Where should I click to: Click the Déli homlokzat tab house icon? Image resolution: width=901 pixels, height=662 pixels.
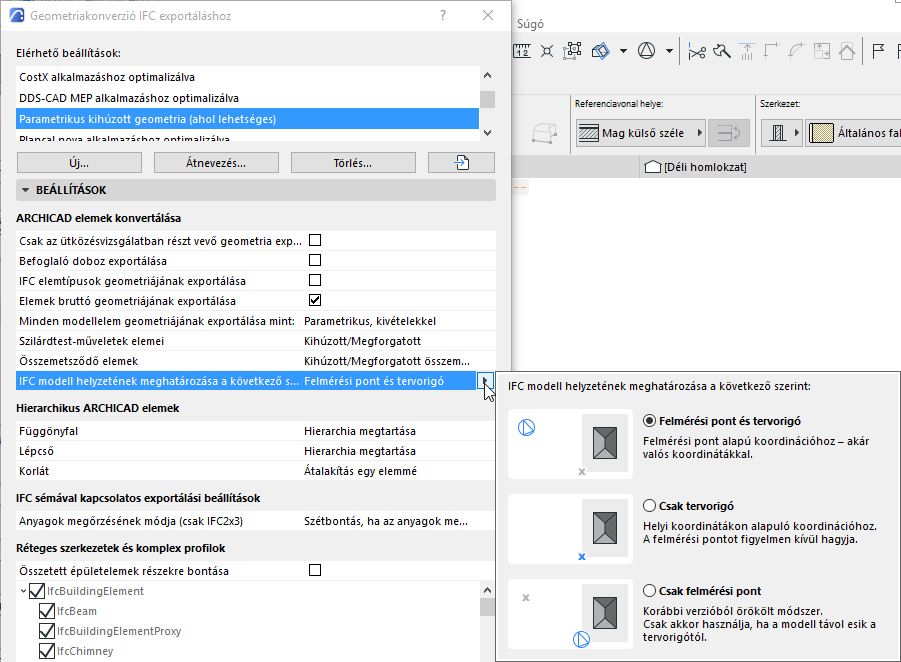point(653,167)
